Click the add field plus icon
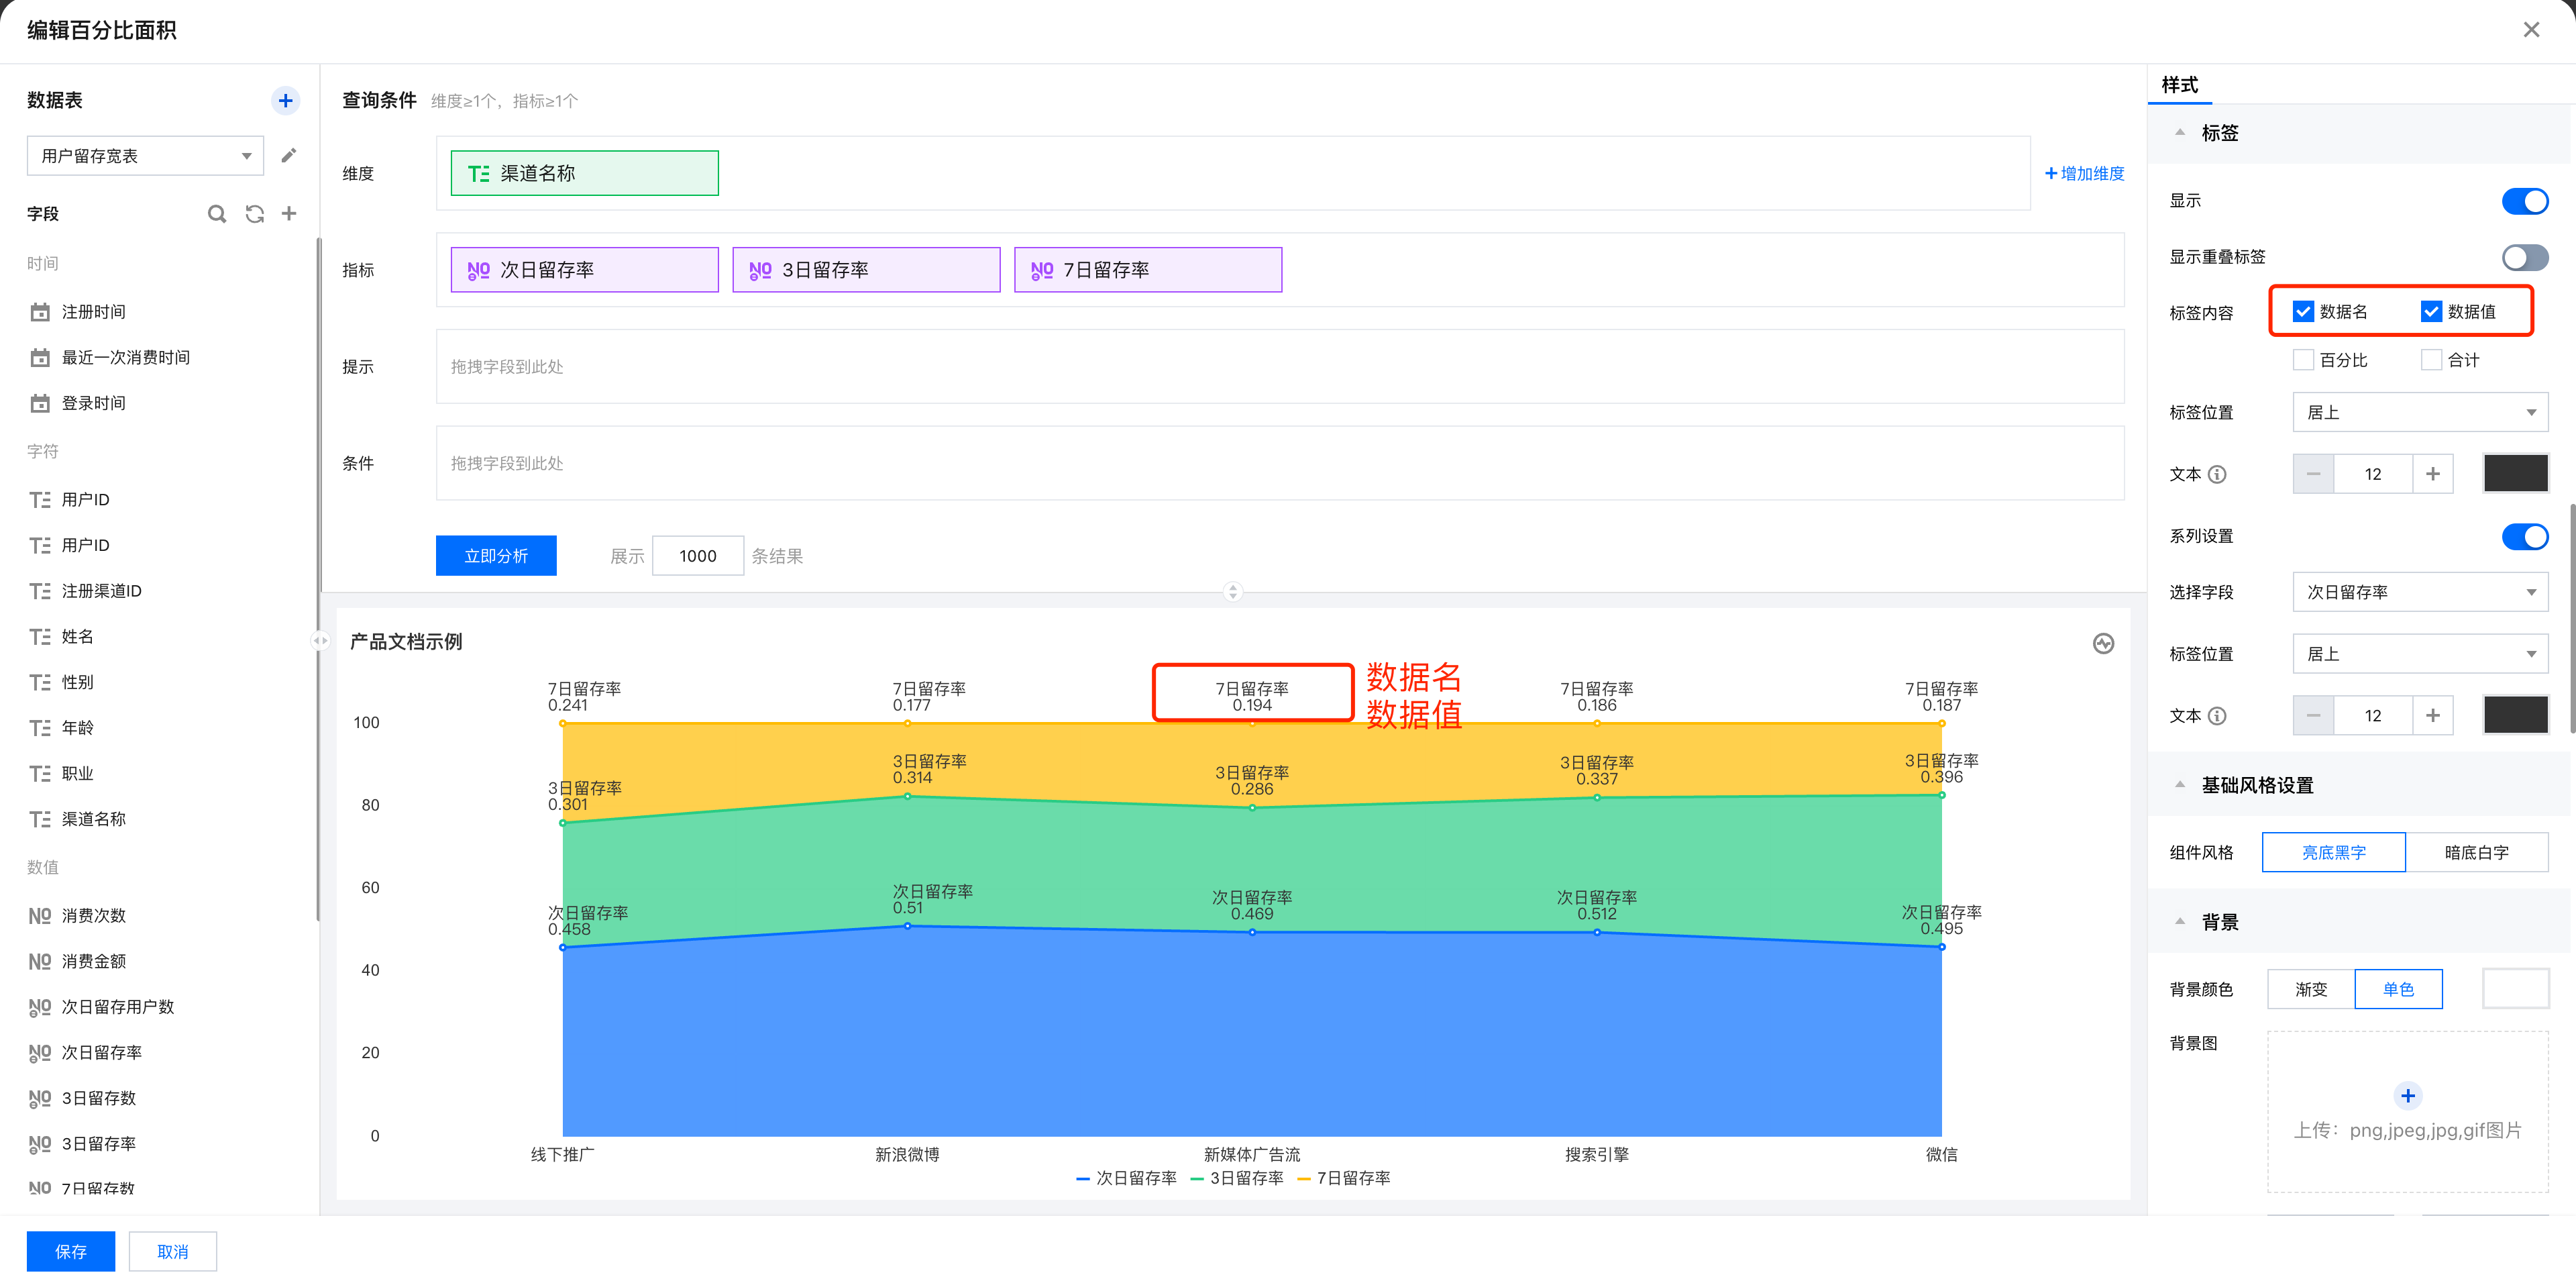2576x1283 pixels. [x=289, y=213]
